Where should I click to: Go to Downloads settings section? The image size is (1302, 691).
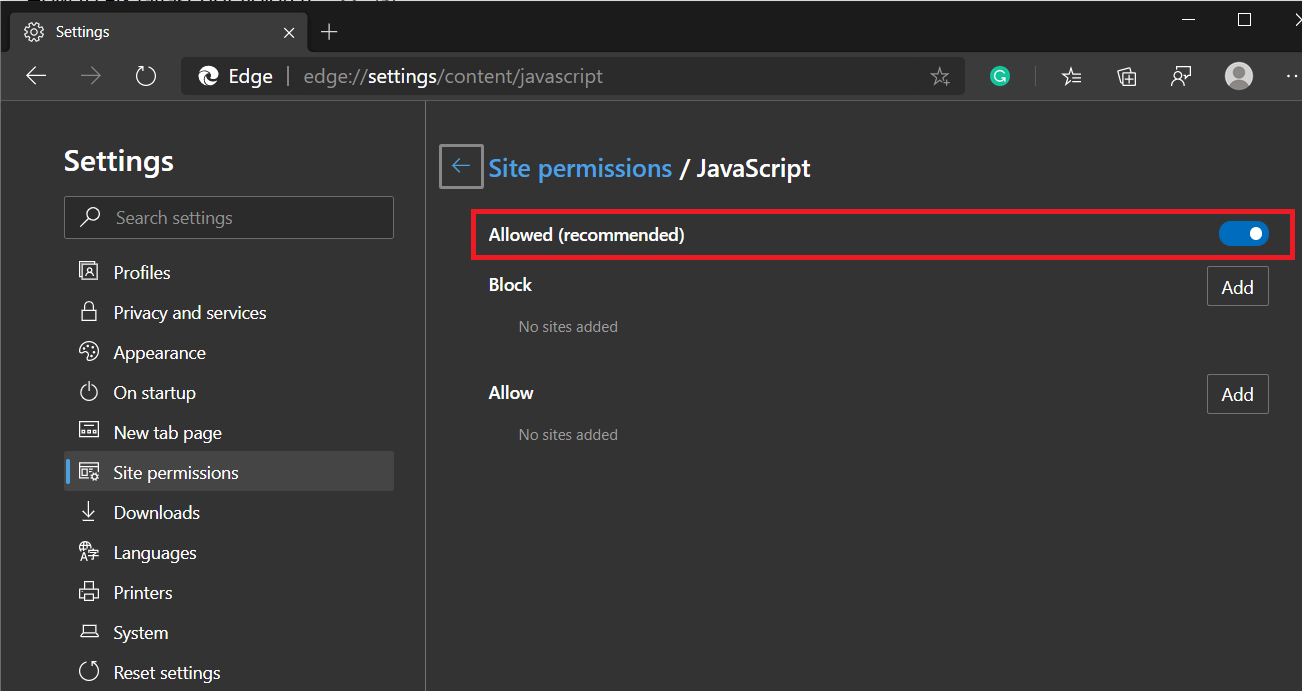tap(156, 513)
